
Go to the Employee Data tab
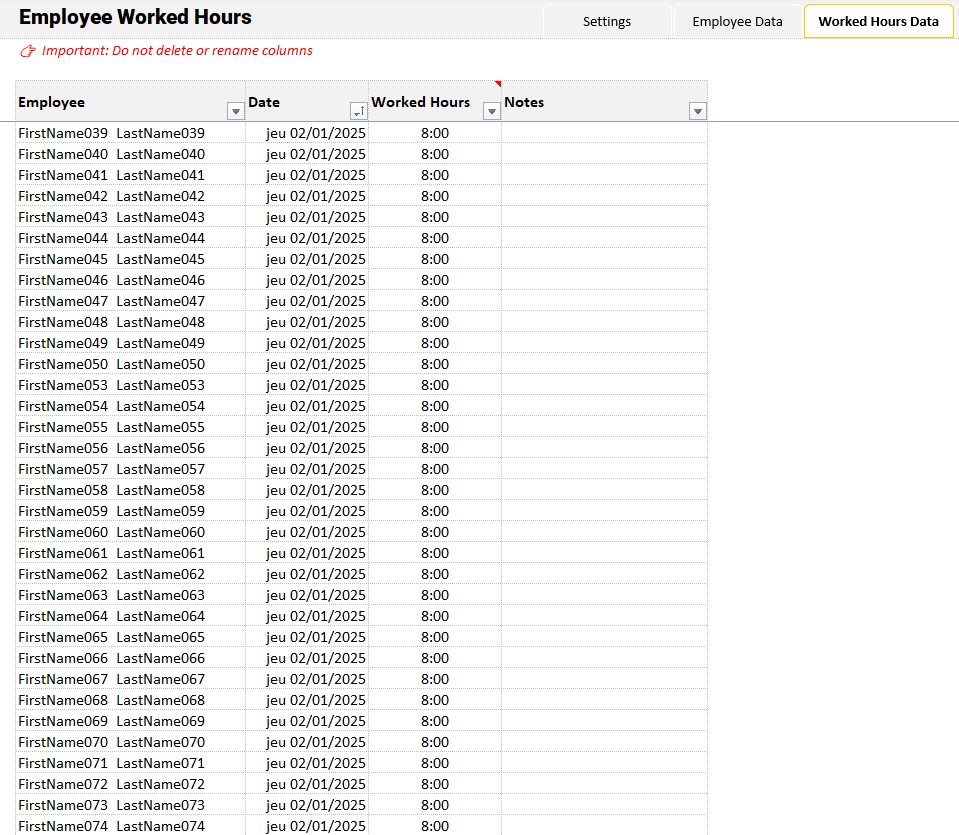click(x=737, y=21)
